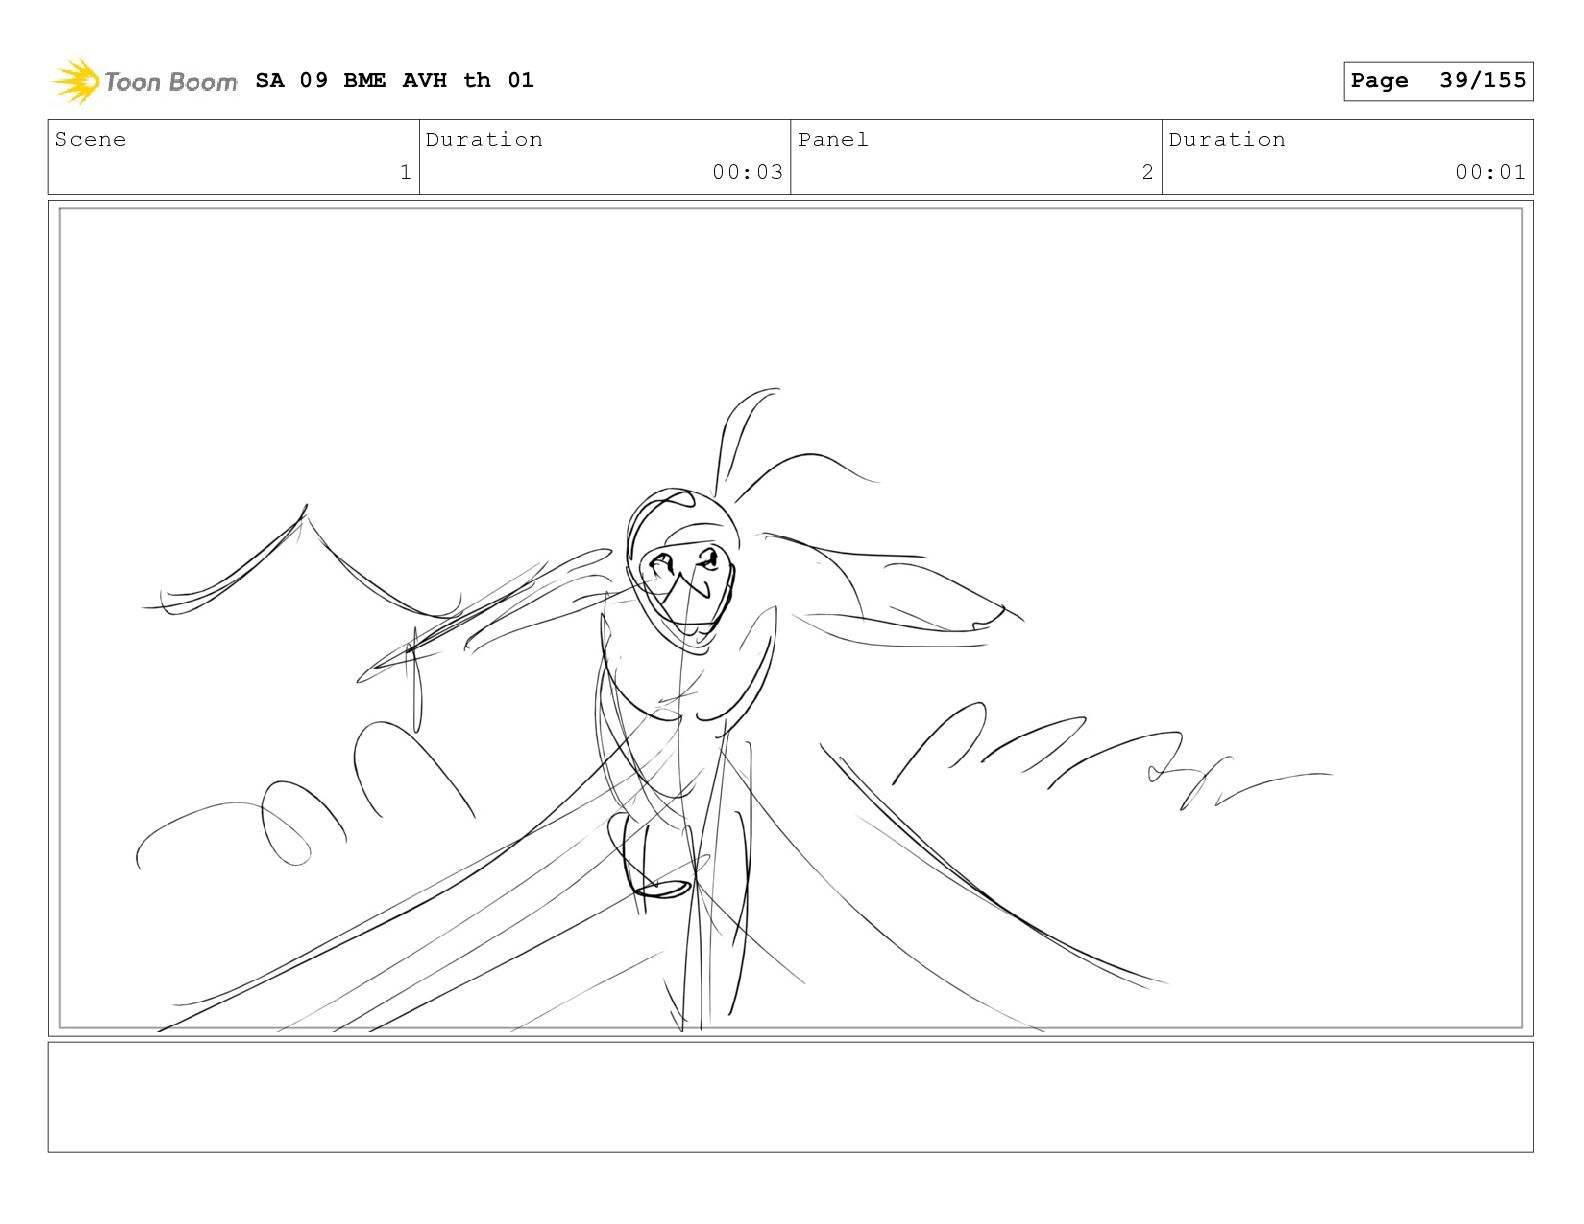Viewport: 1584px width, 1224px height.
Task: Click panel number value '2'
Action: (1148, 172)
